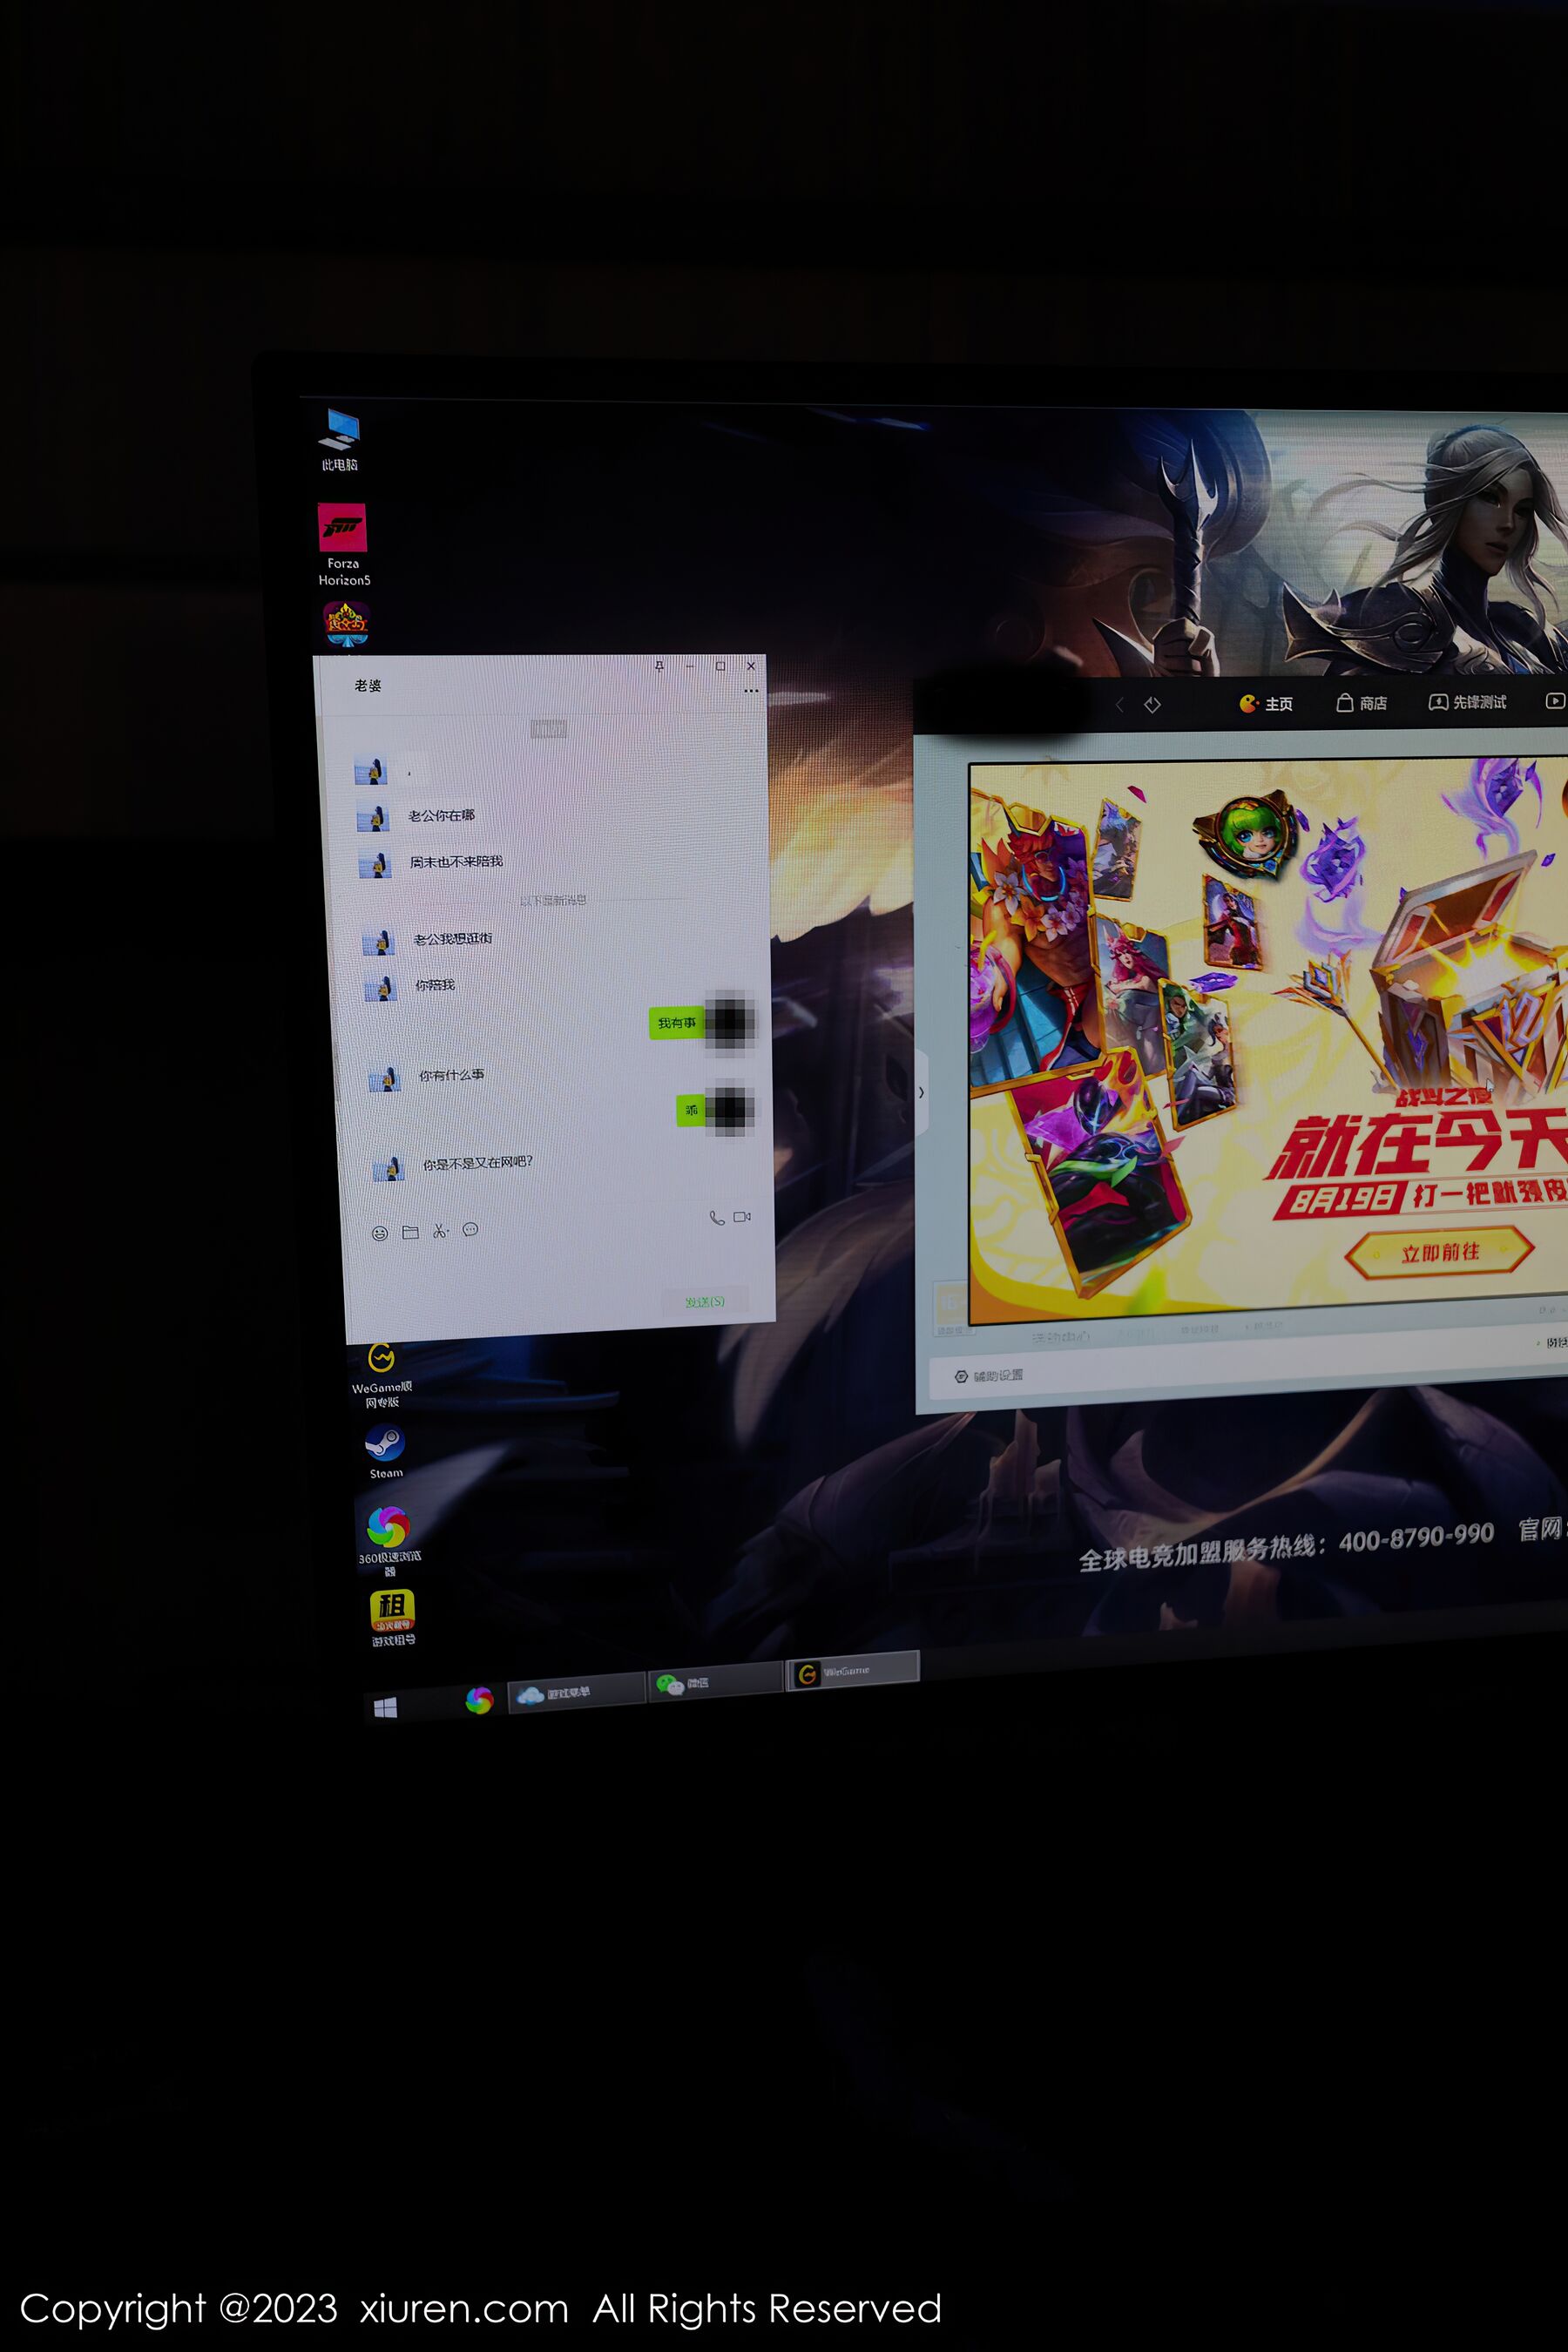The height and width of the screenshot is (2352, 1568).
Task: Click the Windows Start button
Action: pyautogui.click(x=385, y=1708)
